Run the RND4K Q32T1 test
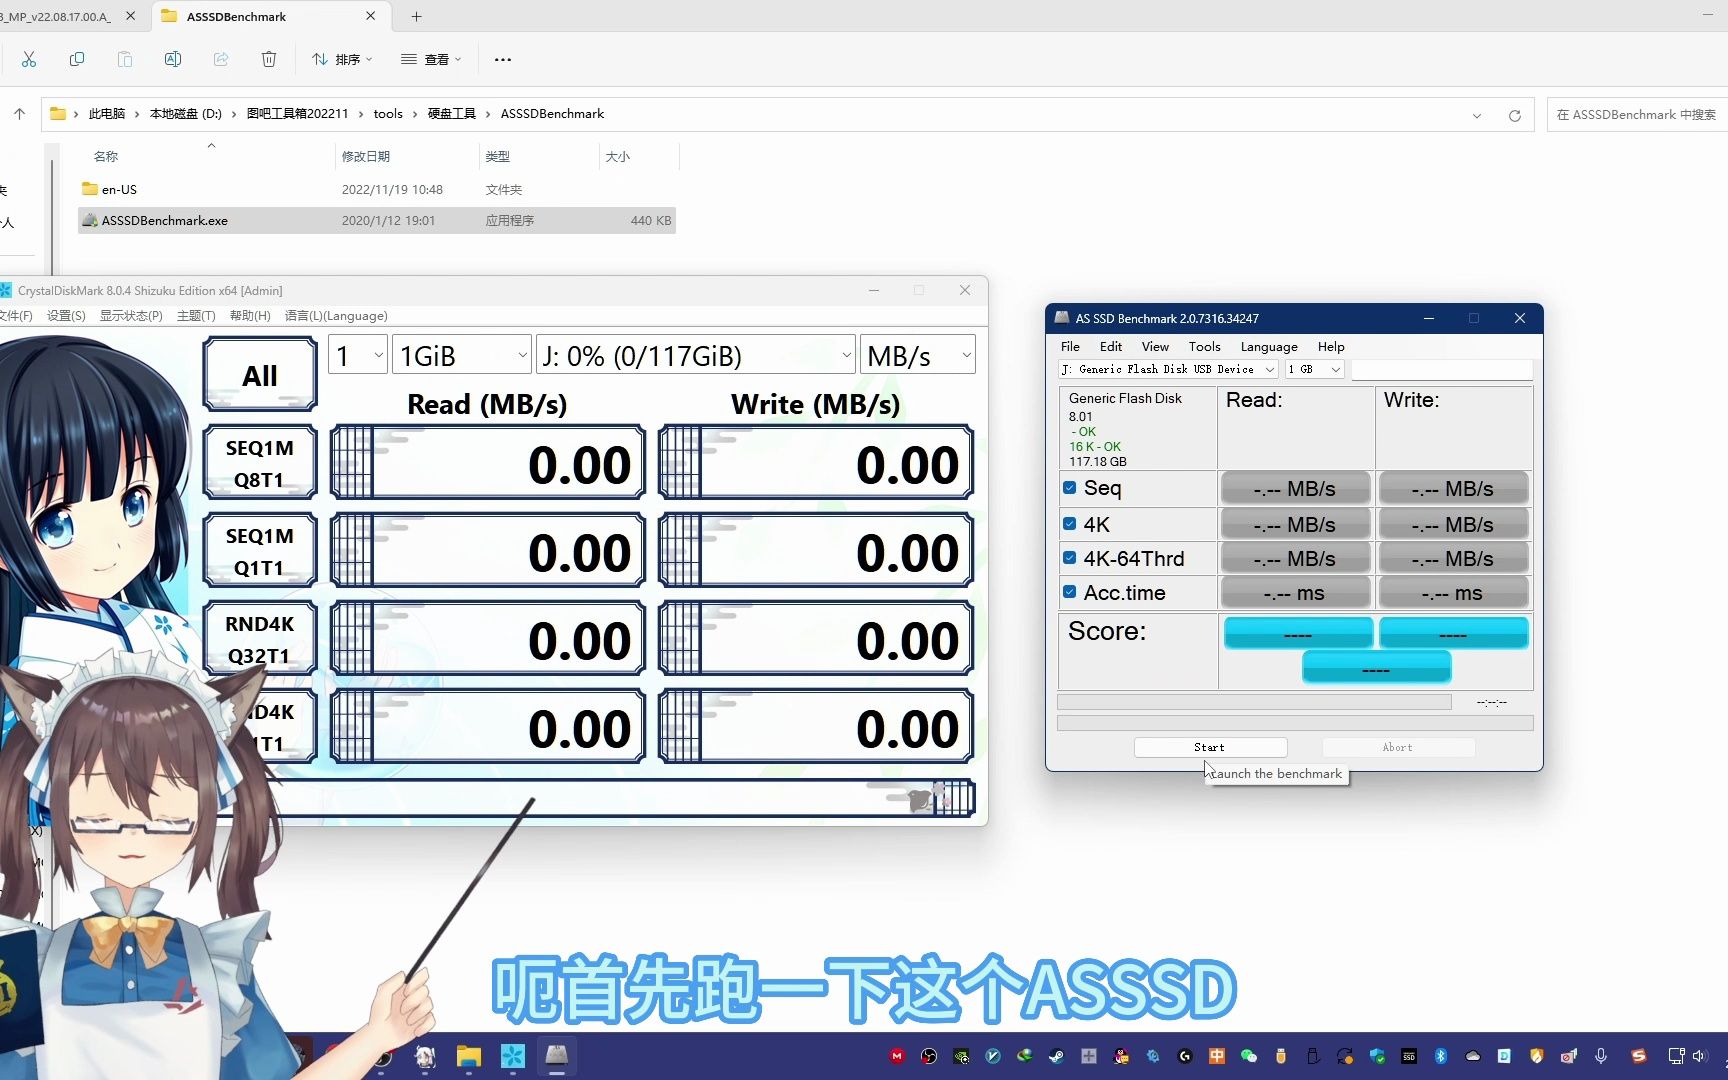Viewport: 1728px width, 1080px height. tap(260, 639)
